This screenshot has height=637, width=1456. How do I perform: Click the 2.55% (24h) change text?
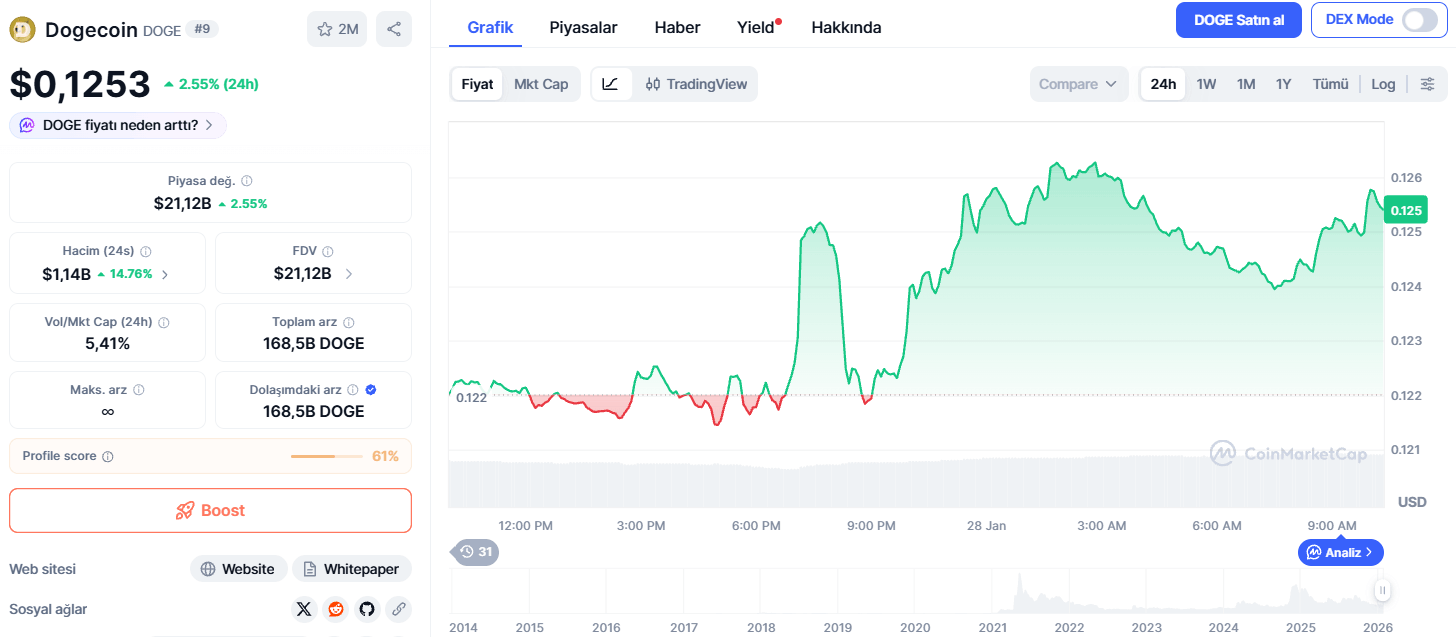tap(218, 84)
